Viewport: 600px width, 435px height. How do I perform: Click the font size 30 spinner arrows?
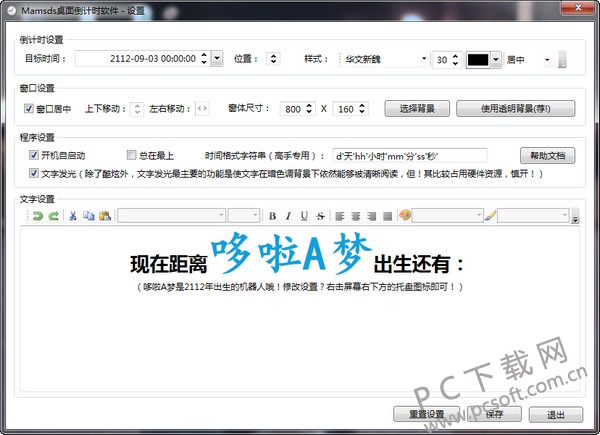click(455, 59)
